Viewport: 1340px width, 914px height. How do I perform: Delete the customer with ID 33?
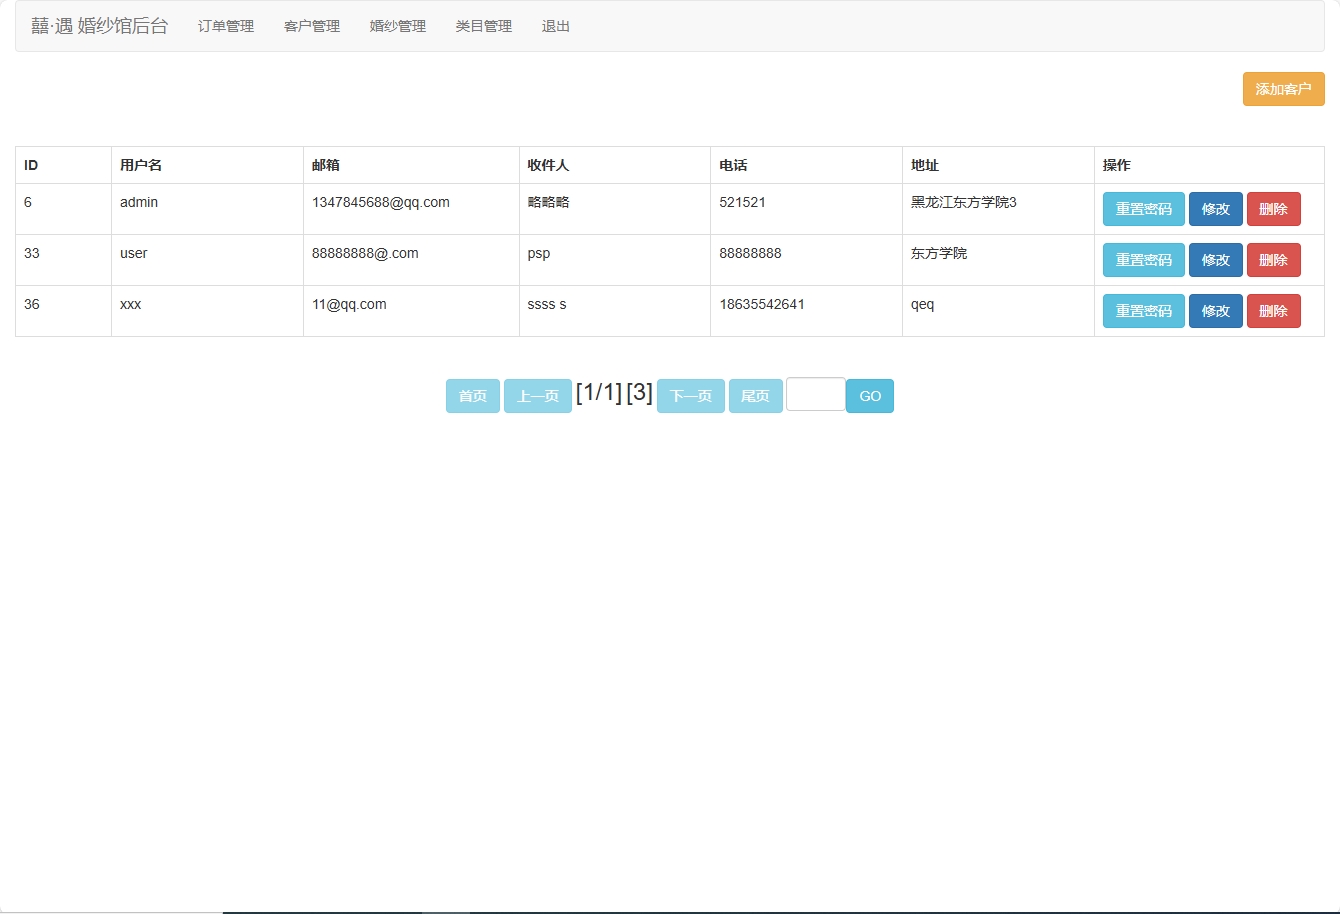[1273, 260]
